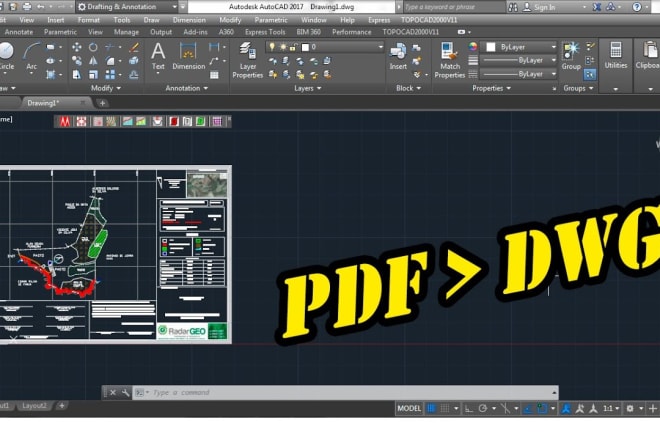Click the command line customize wrench icon

125,392
